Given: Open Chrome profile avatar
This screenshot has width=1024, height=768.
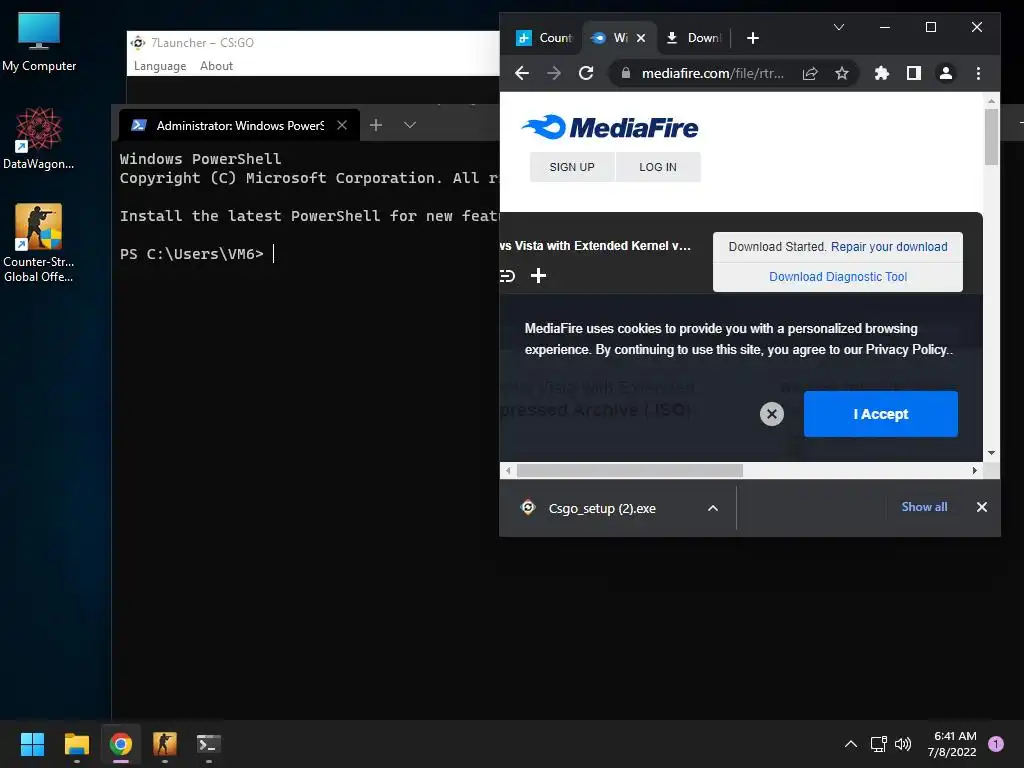Looking at the screenshot, I should pyautogui.click(x=946, y=73).
